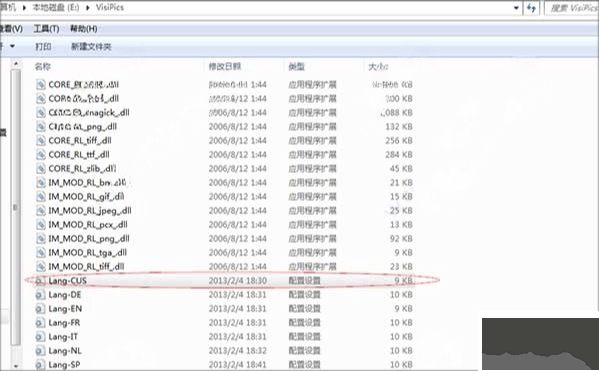Screen dimensions: 599x371
Task: Select the file named Lang-CUS
Action: tap(68, 281)
